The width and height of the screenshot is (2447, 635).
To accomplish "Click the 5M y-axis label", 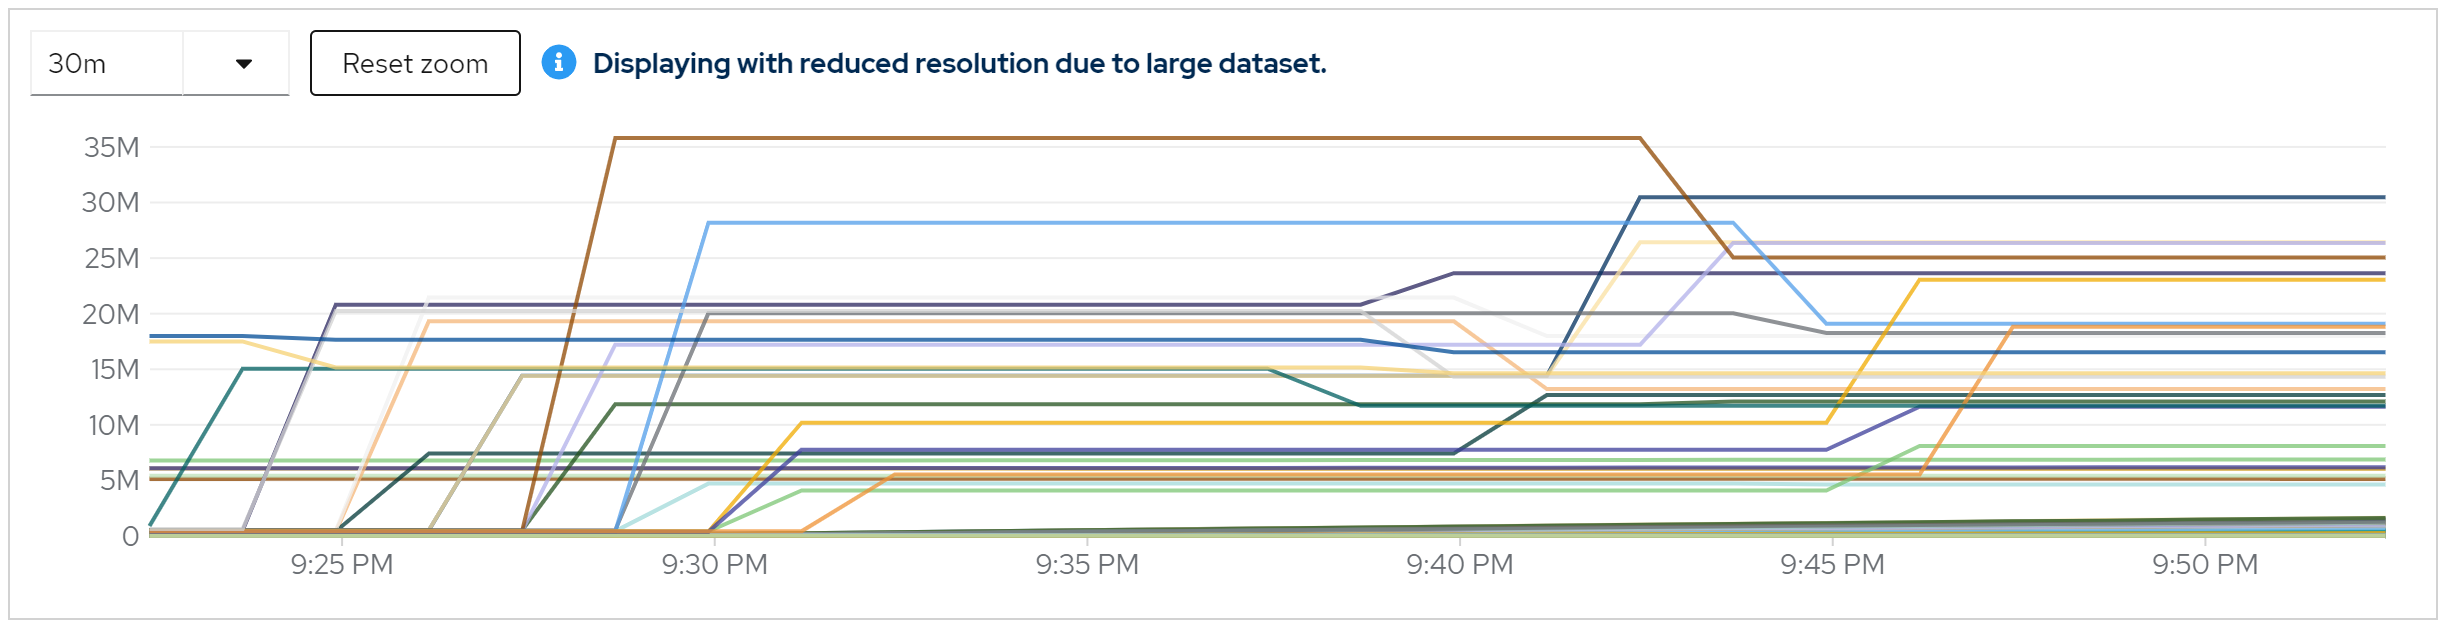I will tap(119, 480).
